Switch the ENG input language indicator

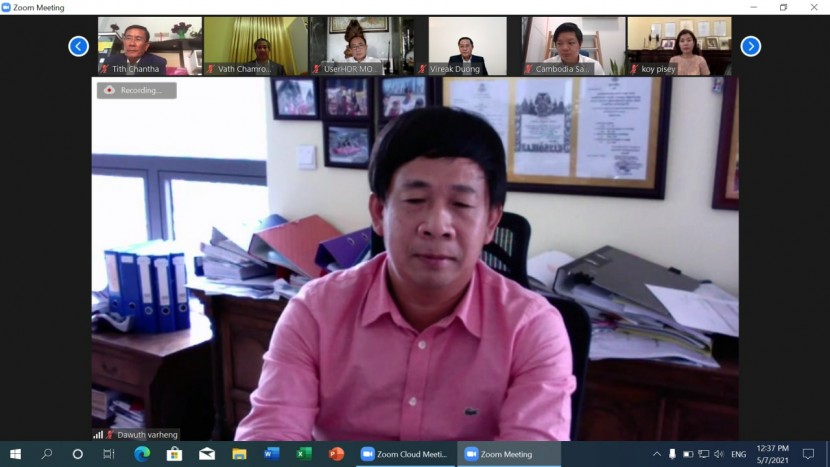[x=739, y=454]
